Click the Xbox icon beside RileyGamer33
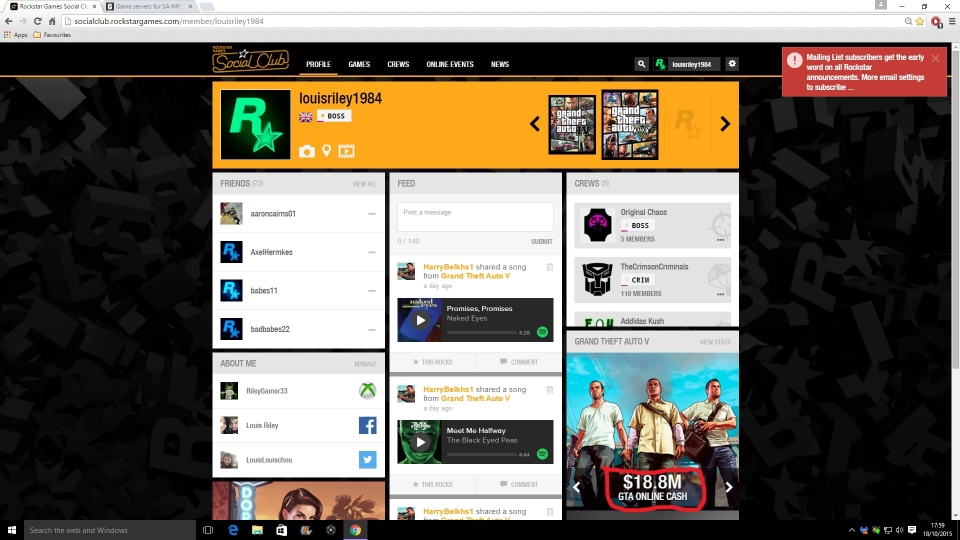The image size is (960, 540). [367, 391]
